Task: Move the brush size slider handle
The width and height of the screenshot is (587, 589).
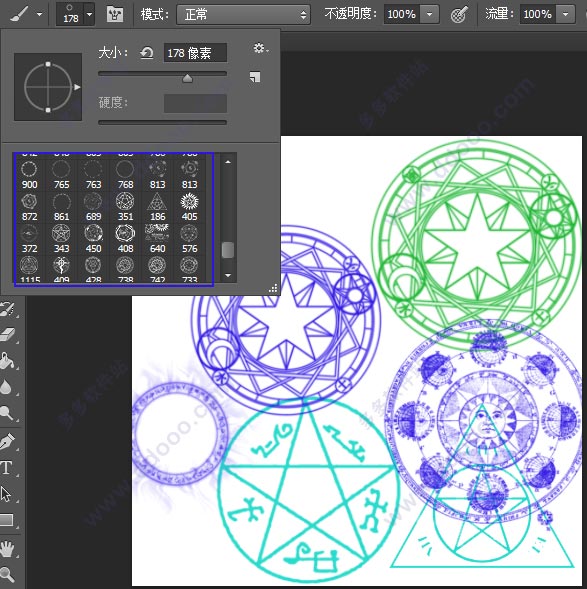Action: (187, 78)
